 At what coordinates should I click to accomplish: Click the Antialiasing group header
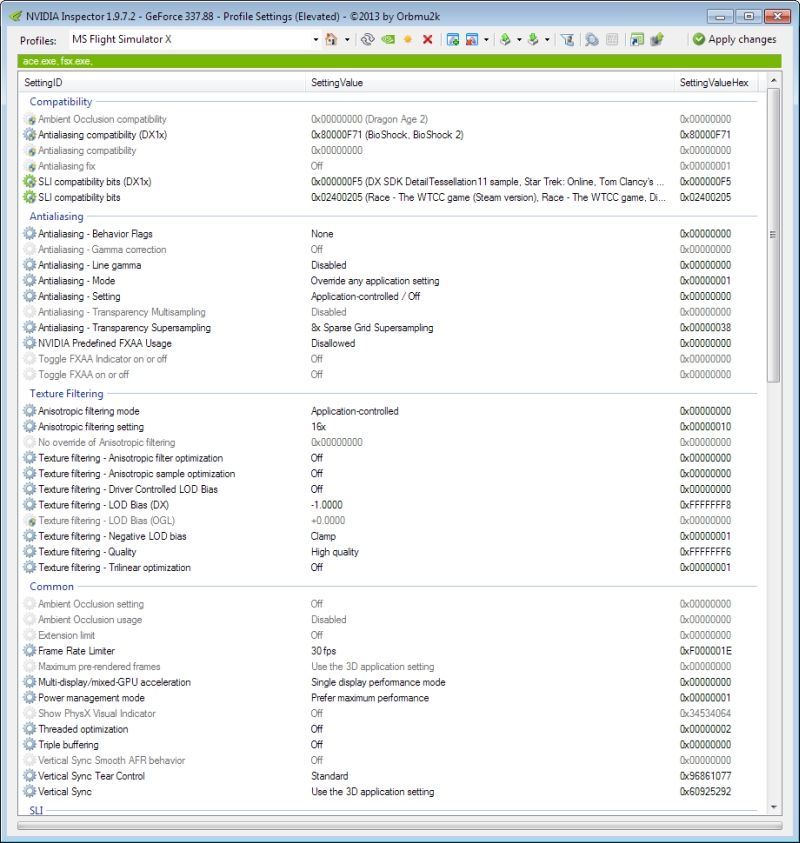(56, 216)
